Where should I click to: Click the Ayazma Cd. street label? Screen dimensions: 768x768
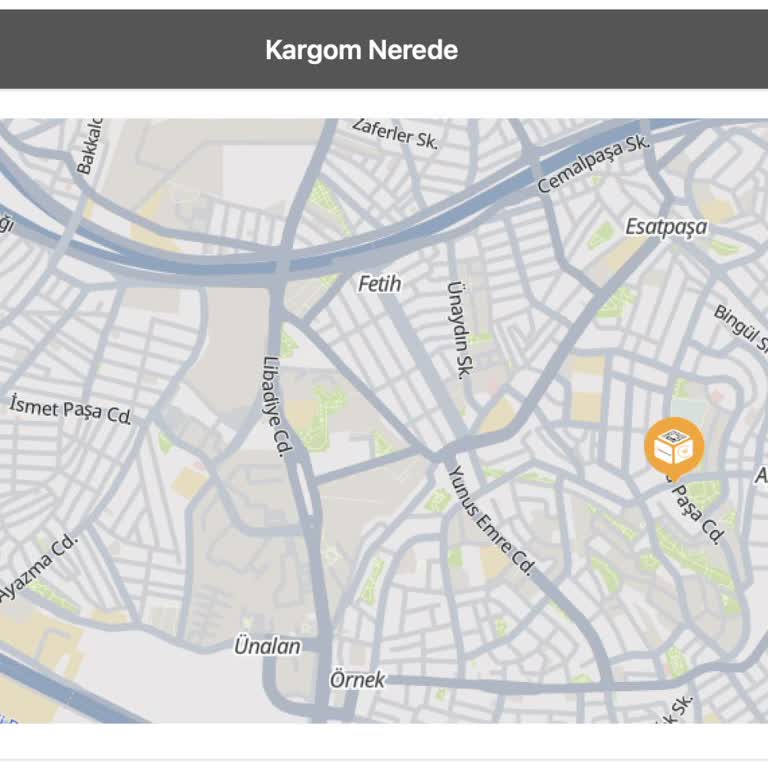(x=39, y=566)
